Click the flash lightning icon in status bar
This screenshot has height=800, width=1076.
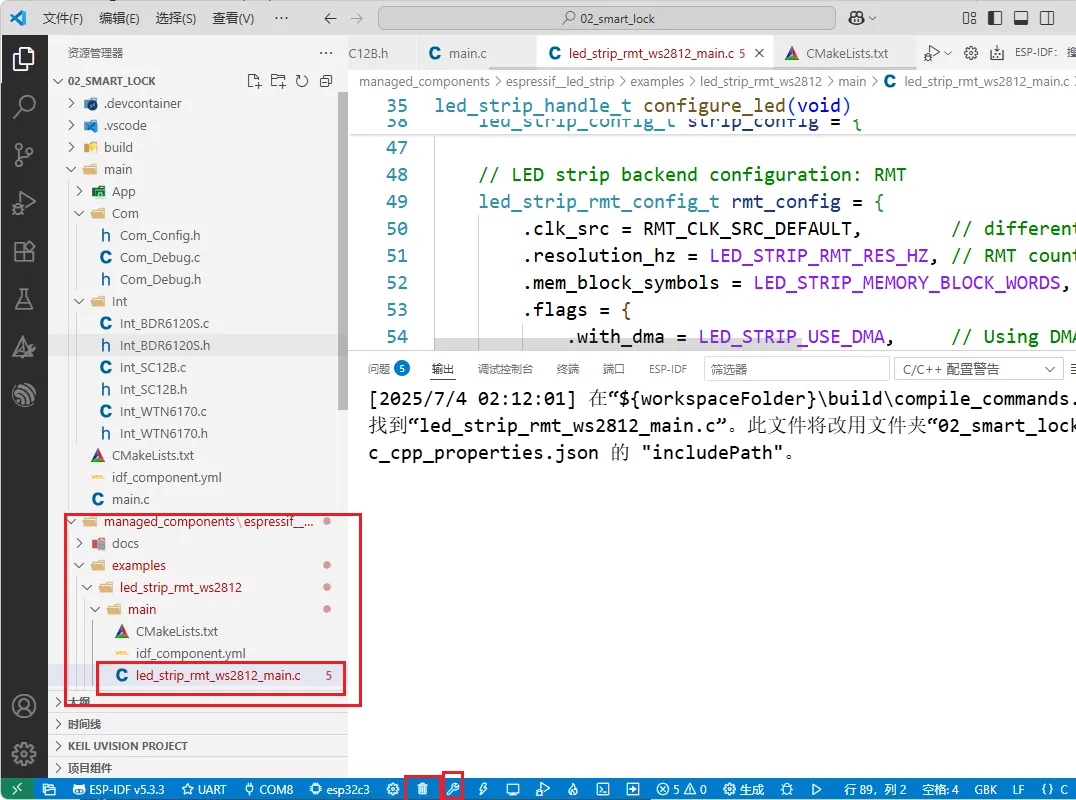coord(483,789)
